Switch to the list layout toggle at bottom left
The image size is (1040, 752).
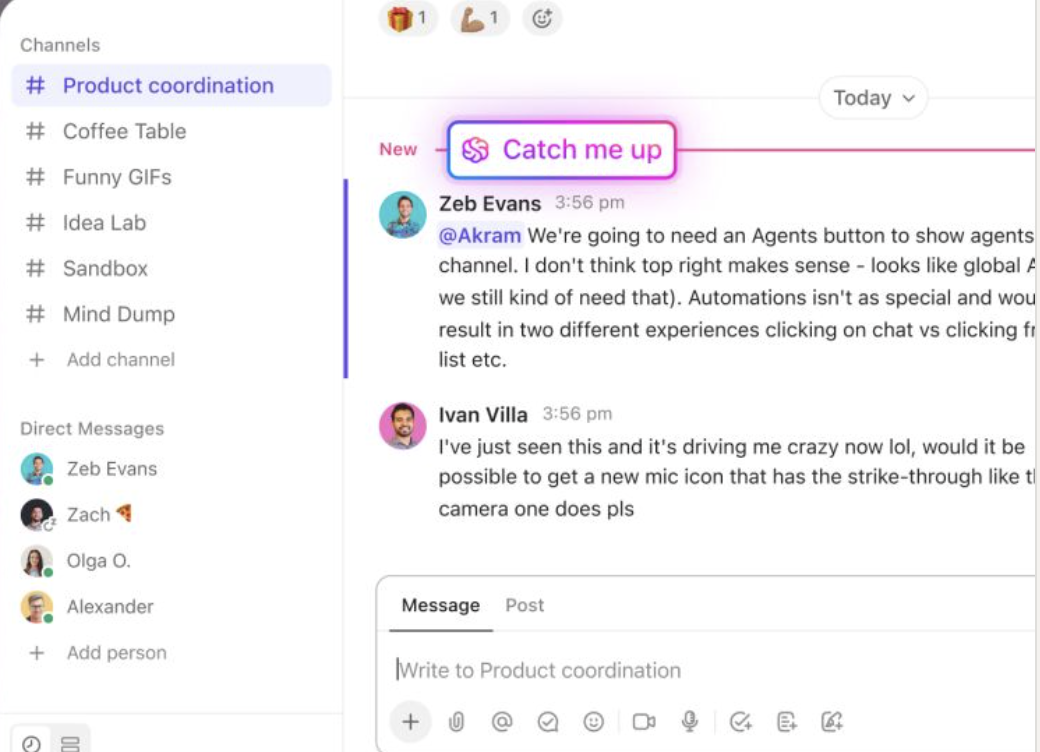[68, 743]
